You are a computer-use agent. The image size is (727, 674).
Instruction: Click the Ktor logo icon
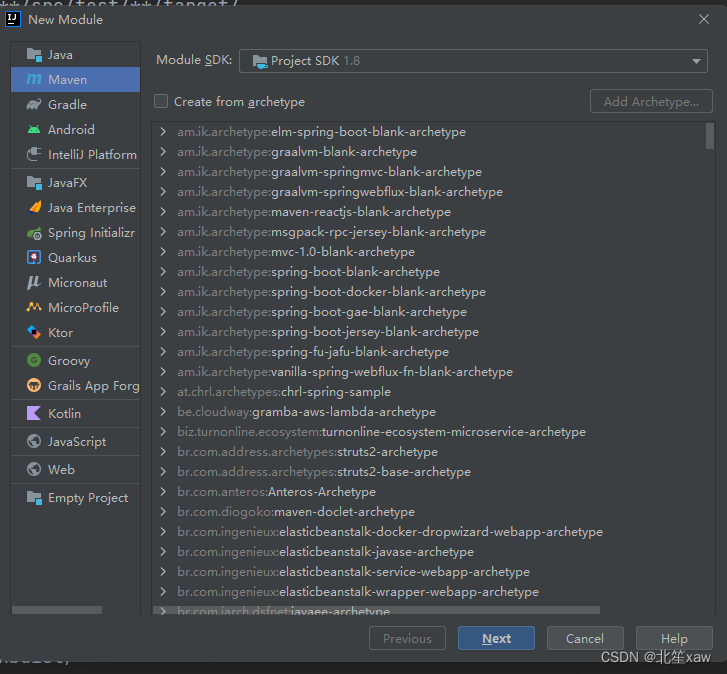34,332
